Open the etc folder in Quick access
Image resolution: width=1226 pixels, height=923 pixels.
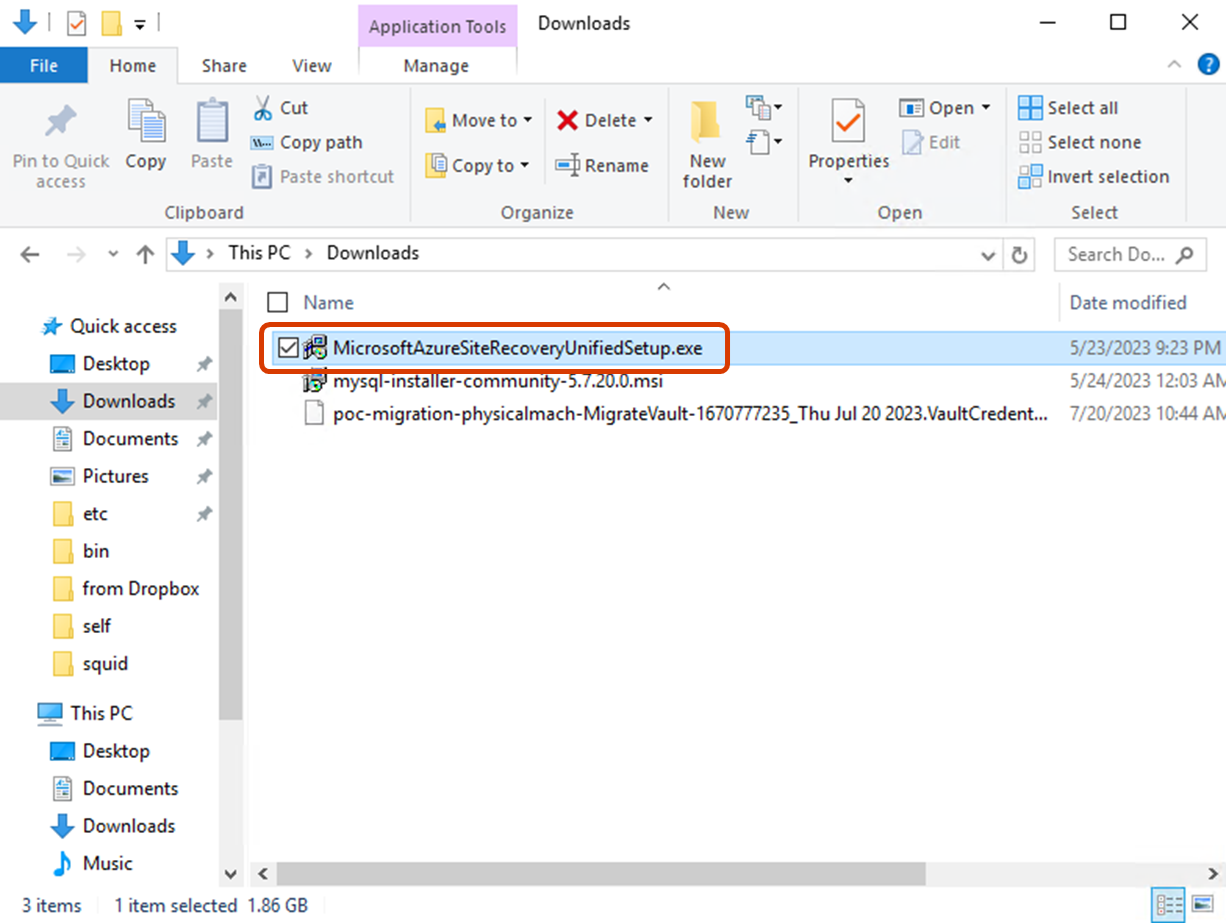(x=95, y=513)
